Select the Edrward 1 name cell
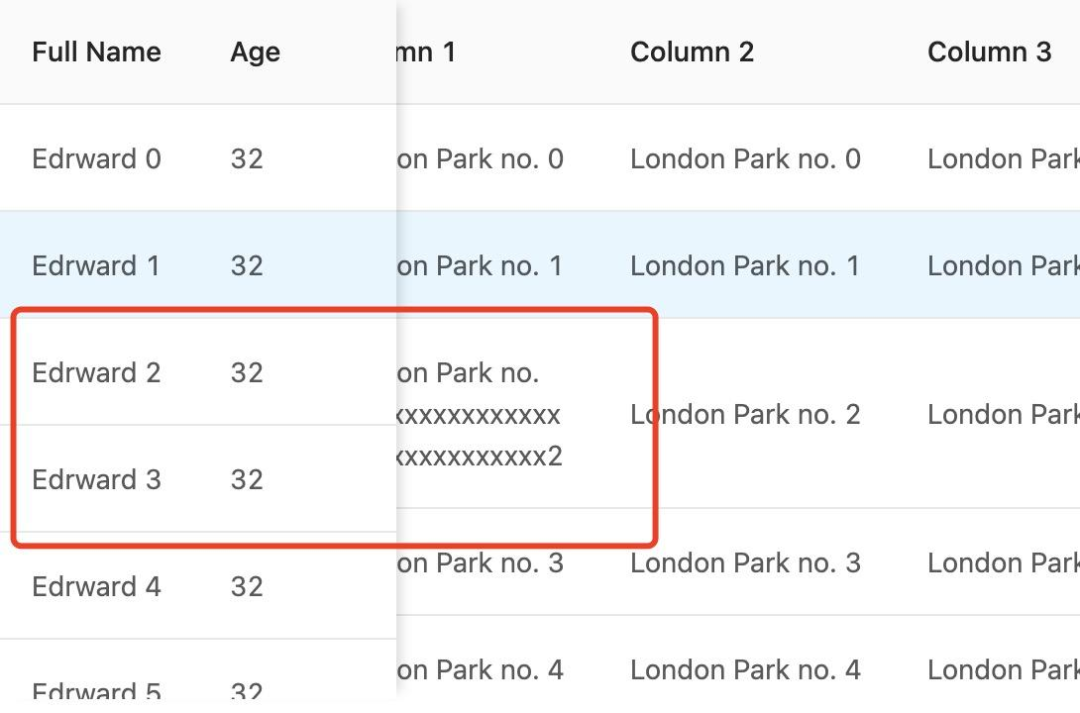The height and width of the screenshot is (713, 1080). tap(96, 266)
